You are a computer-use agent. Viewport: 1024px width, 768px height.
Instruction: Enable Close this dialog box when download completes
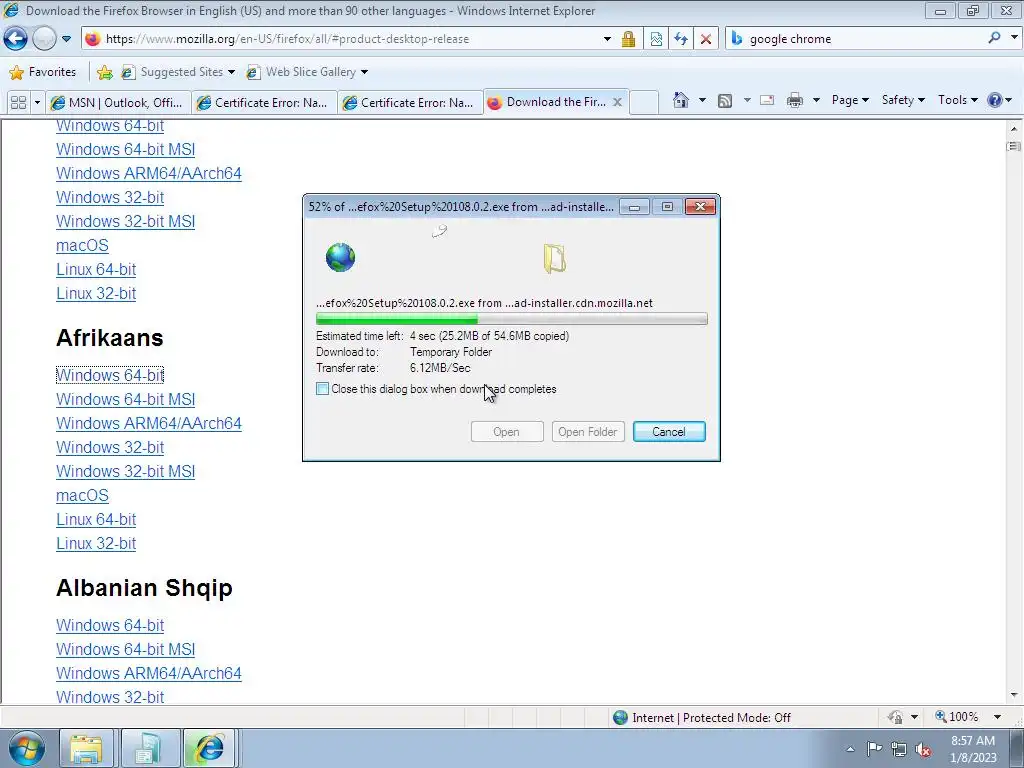pos(323,389)
